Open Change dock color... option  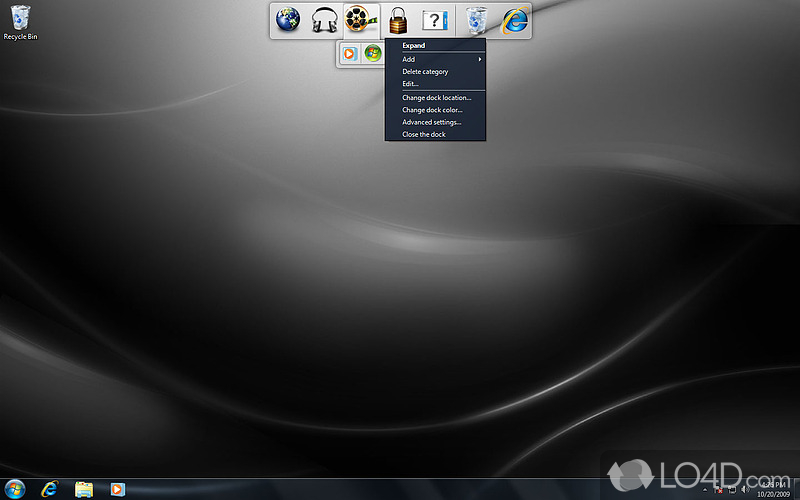coord(432,110)
